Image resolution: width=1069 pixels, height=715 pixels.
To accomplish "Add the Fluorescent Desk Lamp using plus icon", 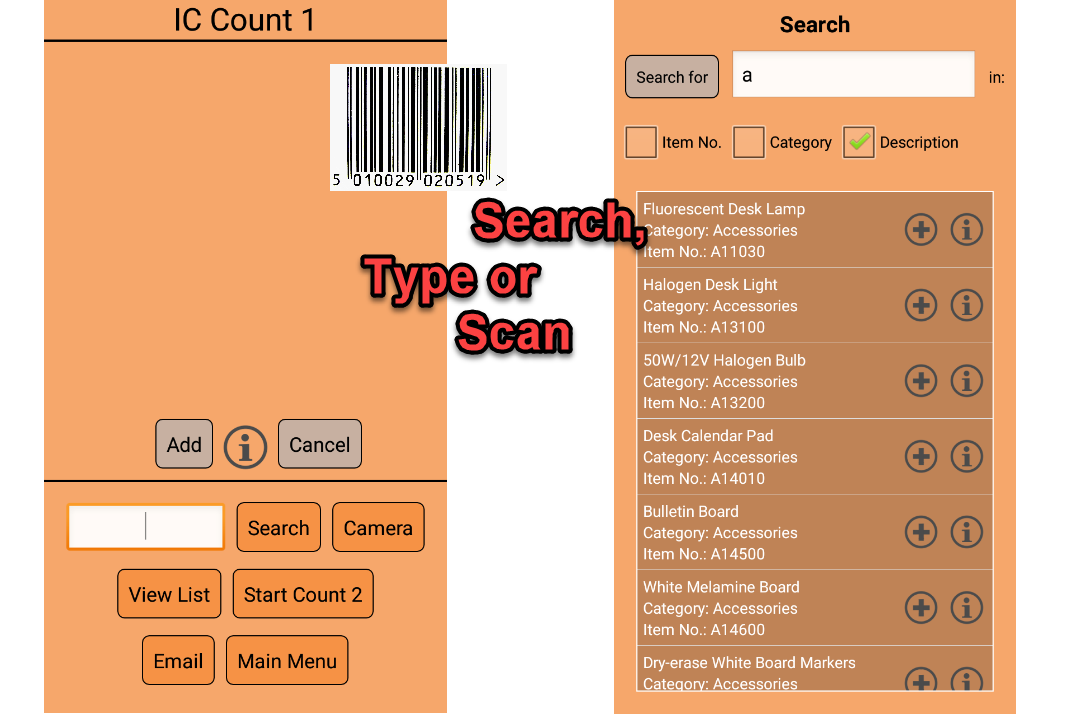I will pyautogui.click(x=920, y=230).
